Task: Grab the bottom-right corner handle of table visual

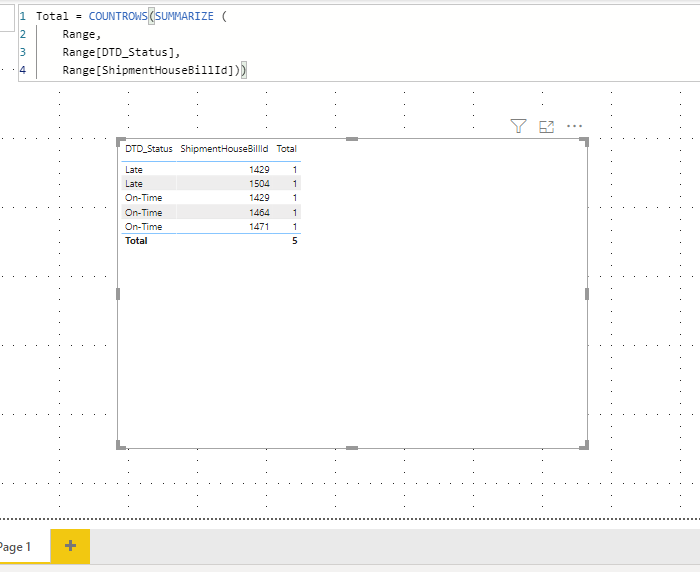Action: 584,445
